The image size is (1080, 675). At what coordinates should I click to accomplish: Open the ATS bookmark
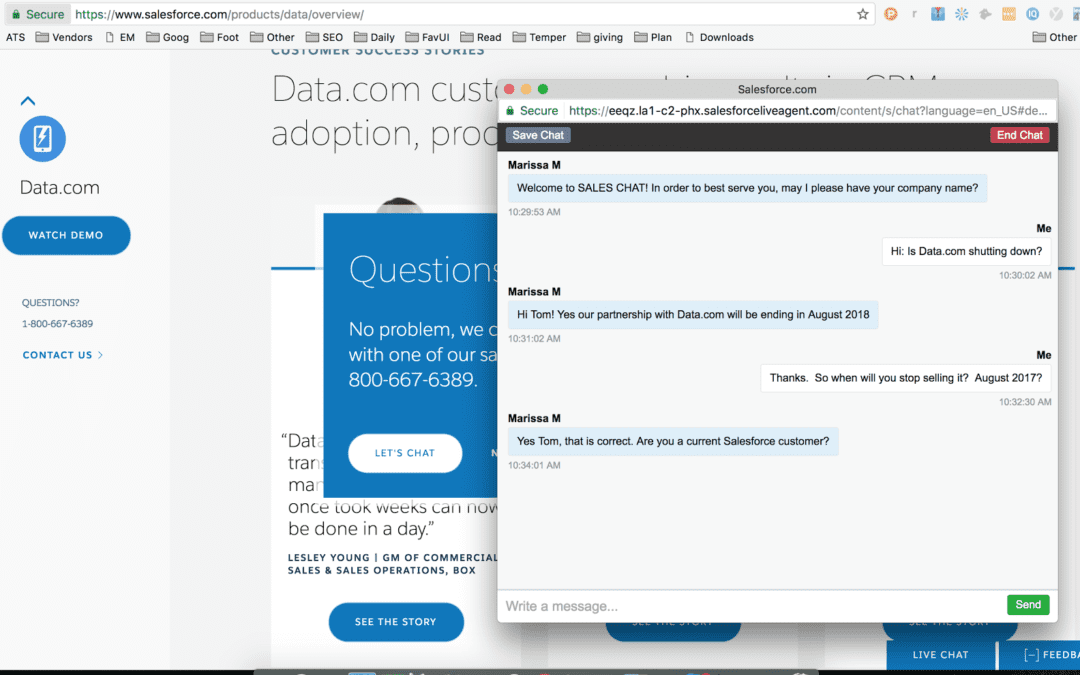15,37
